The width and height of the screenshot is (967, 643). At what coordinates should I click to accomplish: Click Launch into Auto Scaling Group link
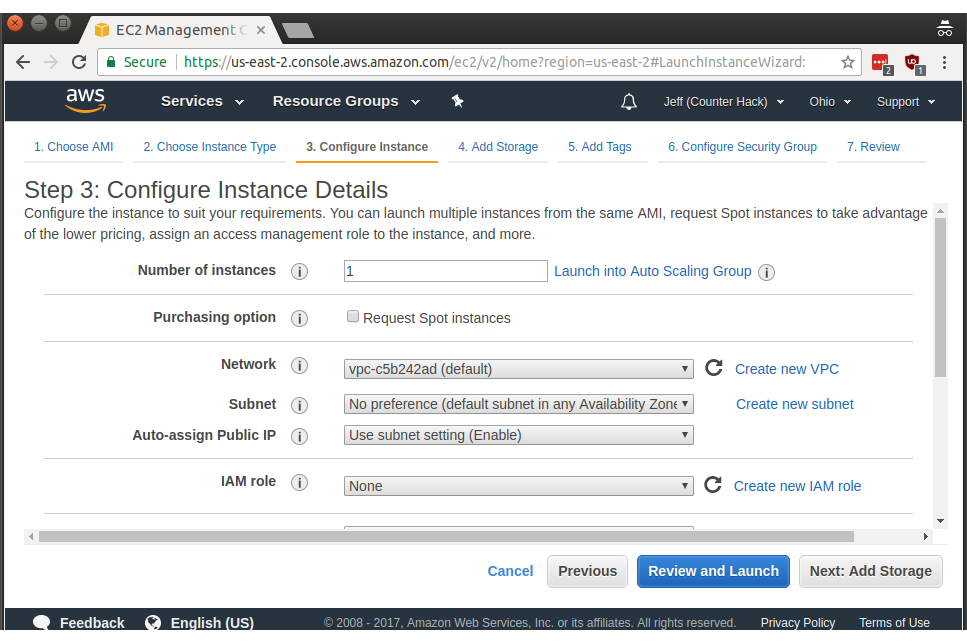pos(652,271)
